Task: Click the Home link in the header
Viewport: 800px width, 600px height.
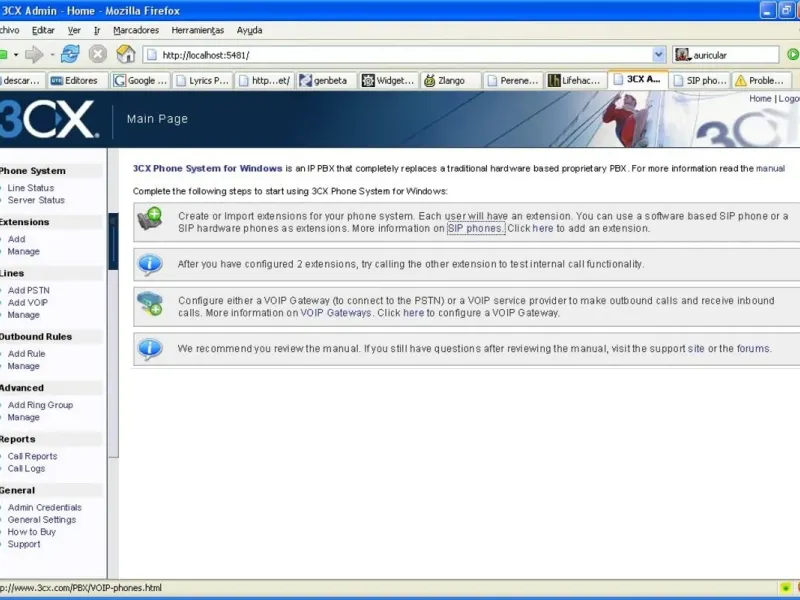Action: [x=760, y=98]
